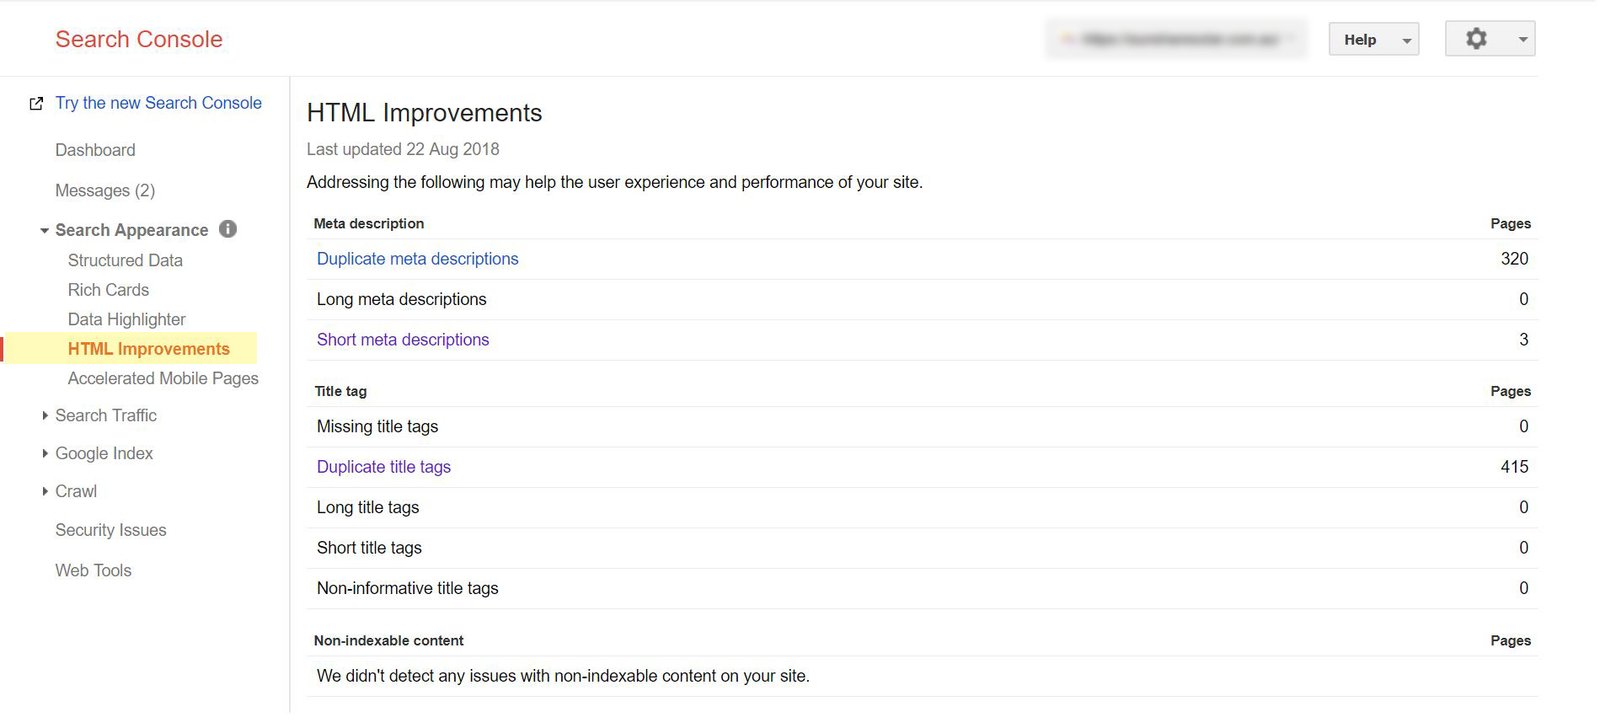Open the blurred property selector dropdown

[x=1177, y=39]
